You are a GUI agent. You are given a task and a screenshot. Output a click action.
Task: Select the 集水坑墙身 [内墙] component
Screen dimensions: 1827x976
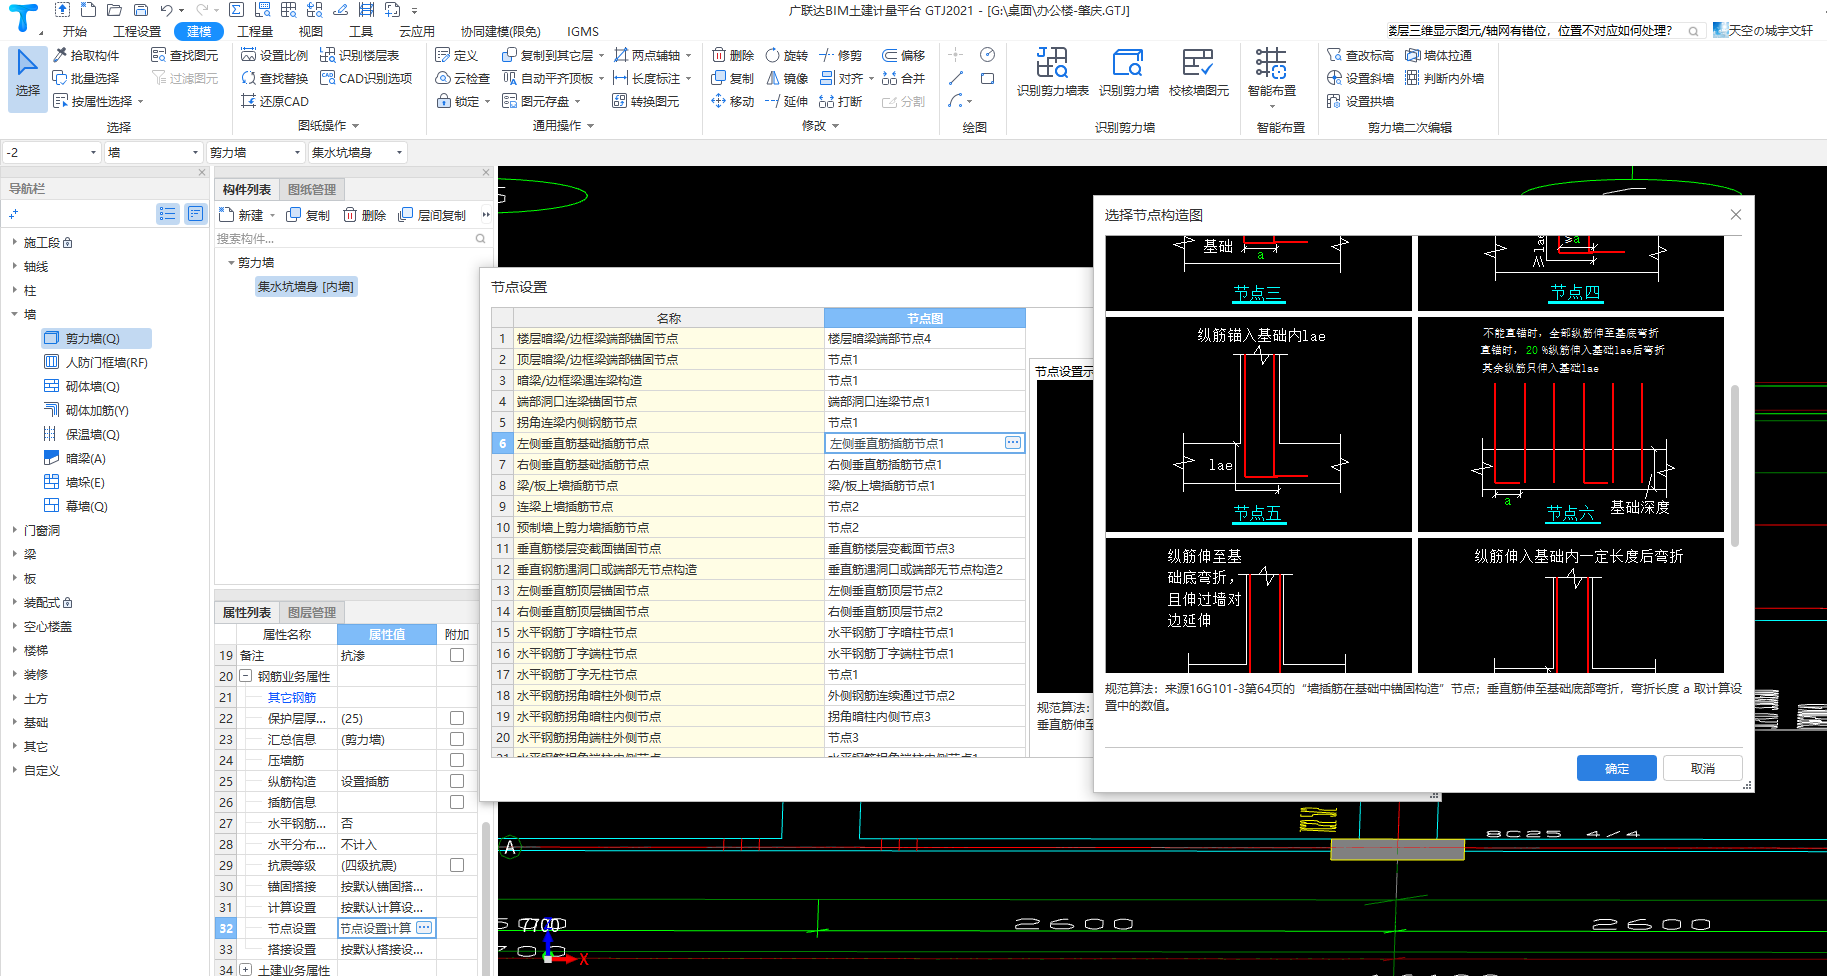[306, 287]
